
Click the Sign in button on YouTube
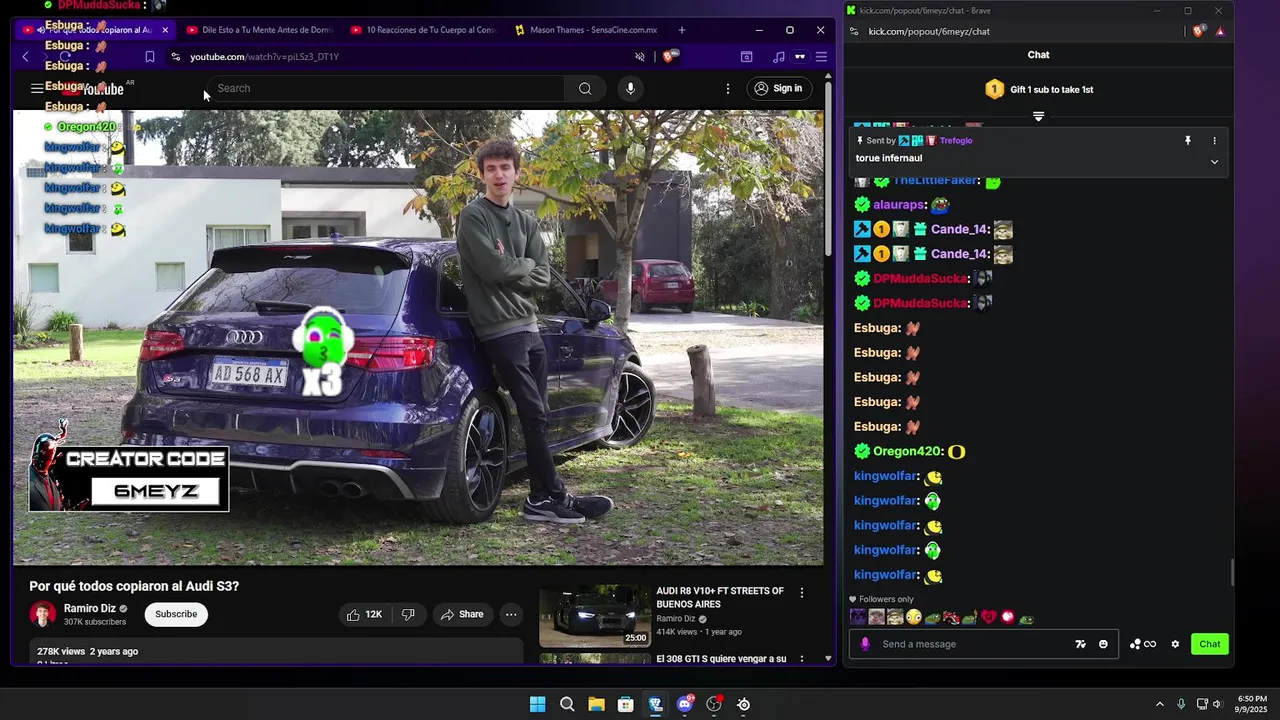point(778,88)
